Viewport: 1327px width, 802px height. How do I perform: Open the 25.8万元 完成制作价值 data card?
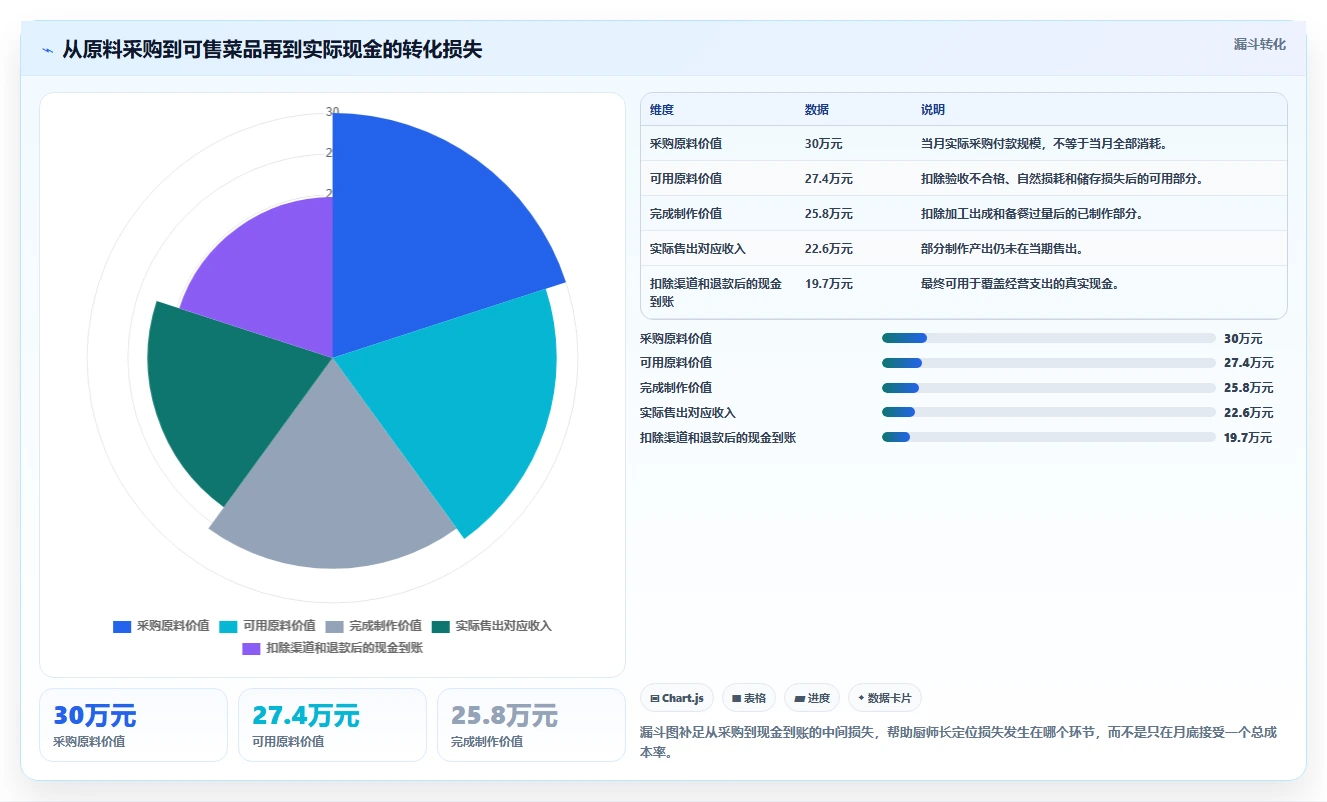[531, 725]
